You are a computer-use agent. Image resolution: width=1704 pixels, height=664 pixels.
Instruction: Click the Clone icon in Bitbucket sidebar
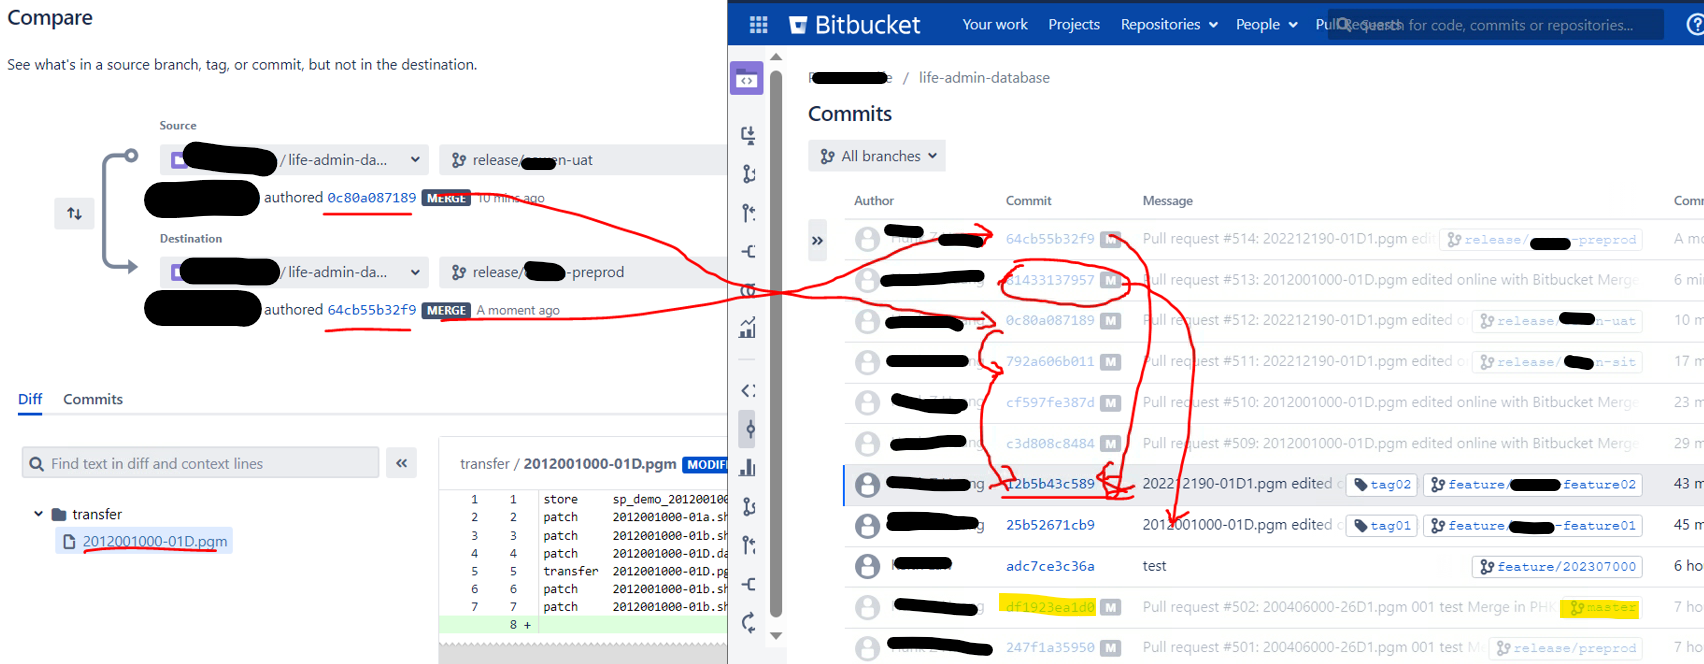[x=748, y=135]
